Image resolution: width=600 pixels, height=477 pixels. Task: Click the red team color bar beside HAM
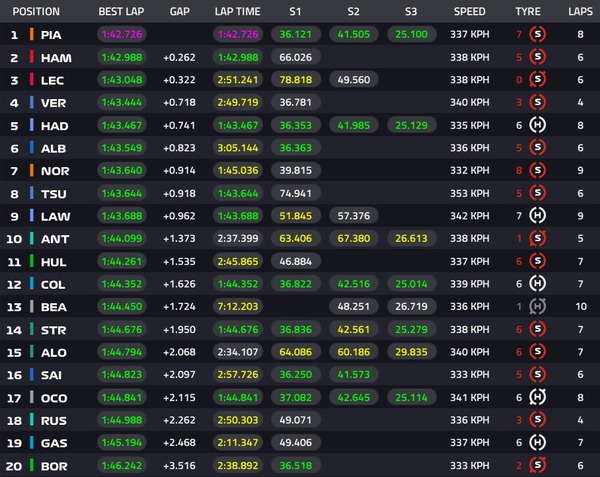click(x=31, y=57)
